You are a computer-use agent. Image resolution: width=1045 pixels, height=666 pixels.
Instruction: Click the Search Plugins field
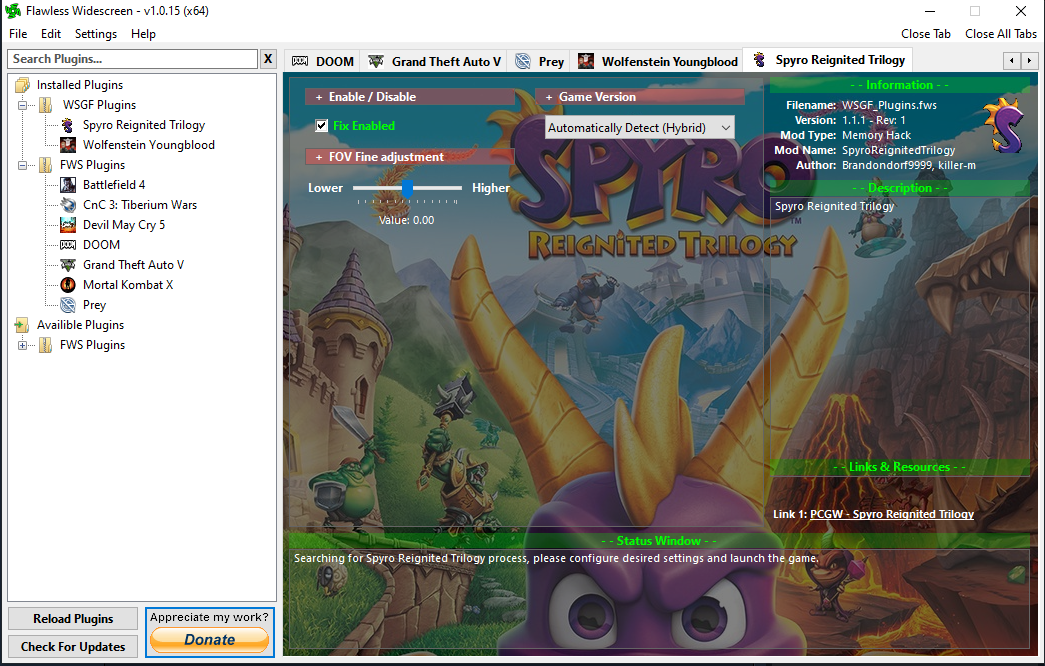(133, 59)
